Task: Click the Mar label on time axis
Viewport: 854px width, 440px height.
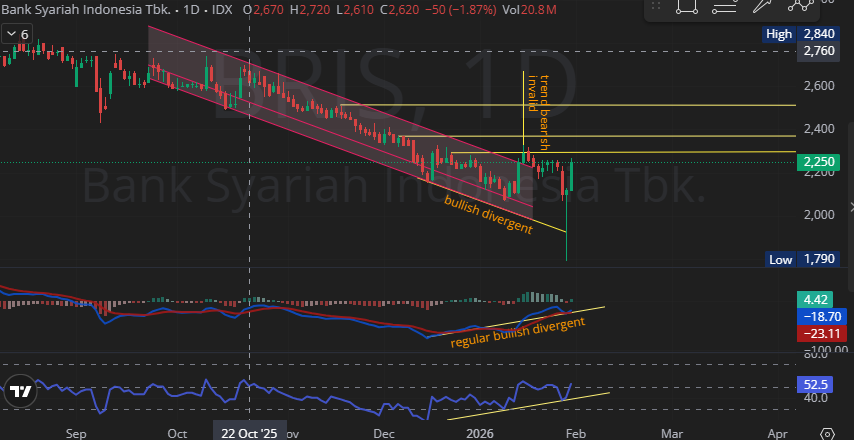Action: coord(671,433)
